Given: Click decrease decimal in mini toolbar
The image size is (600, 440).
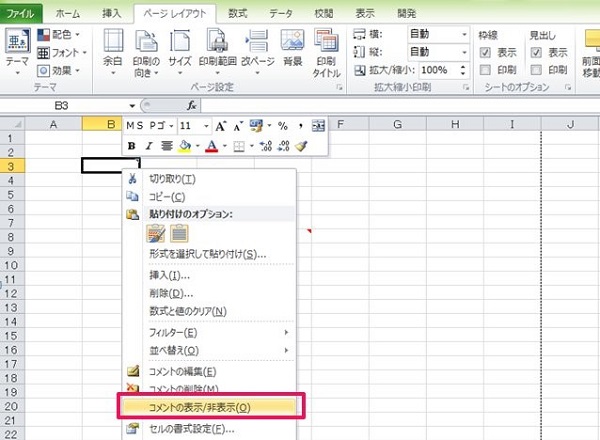Looking at the screenshot, I should click(284, 146).
